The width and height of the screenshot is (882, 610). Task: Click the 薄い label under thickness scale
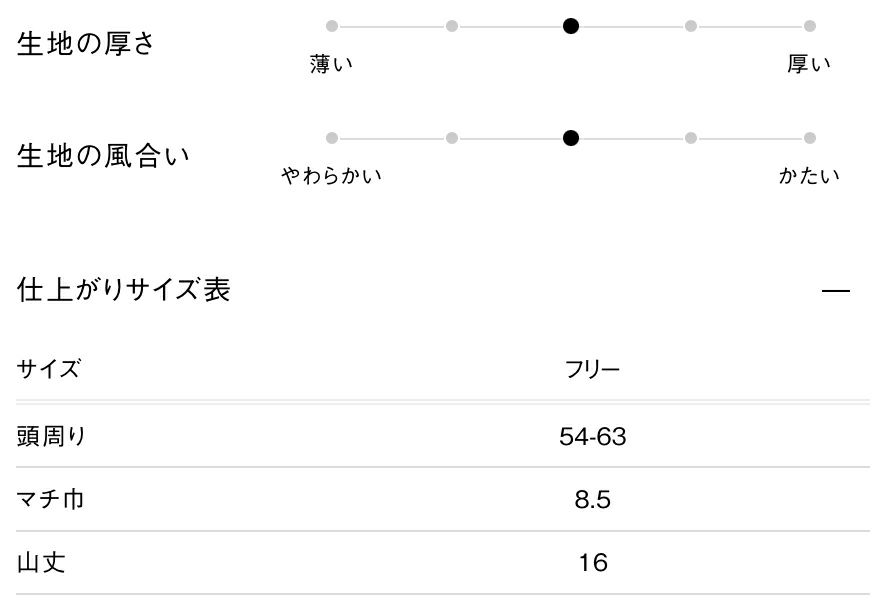pyautogui.click(x=332, y=65)
